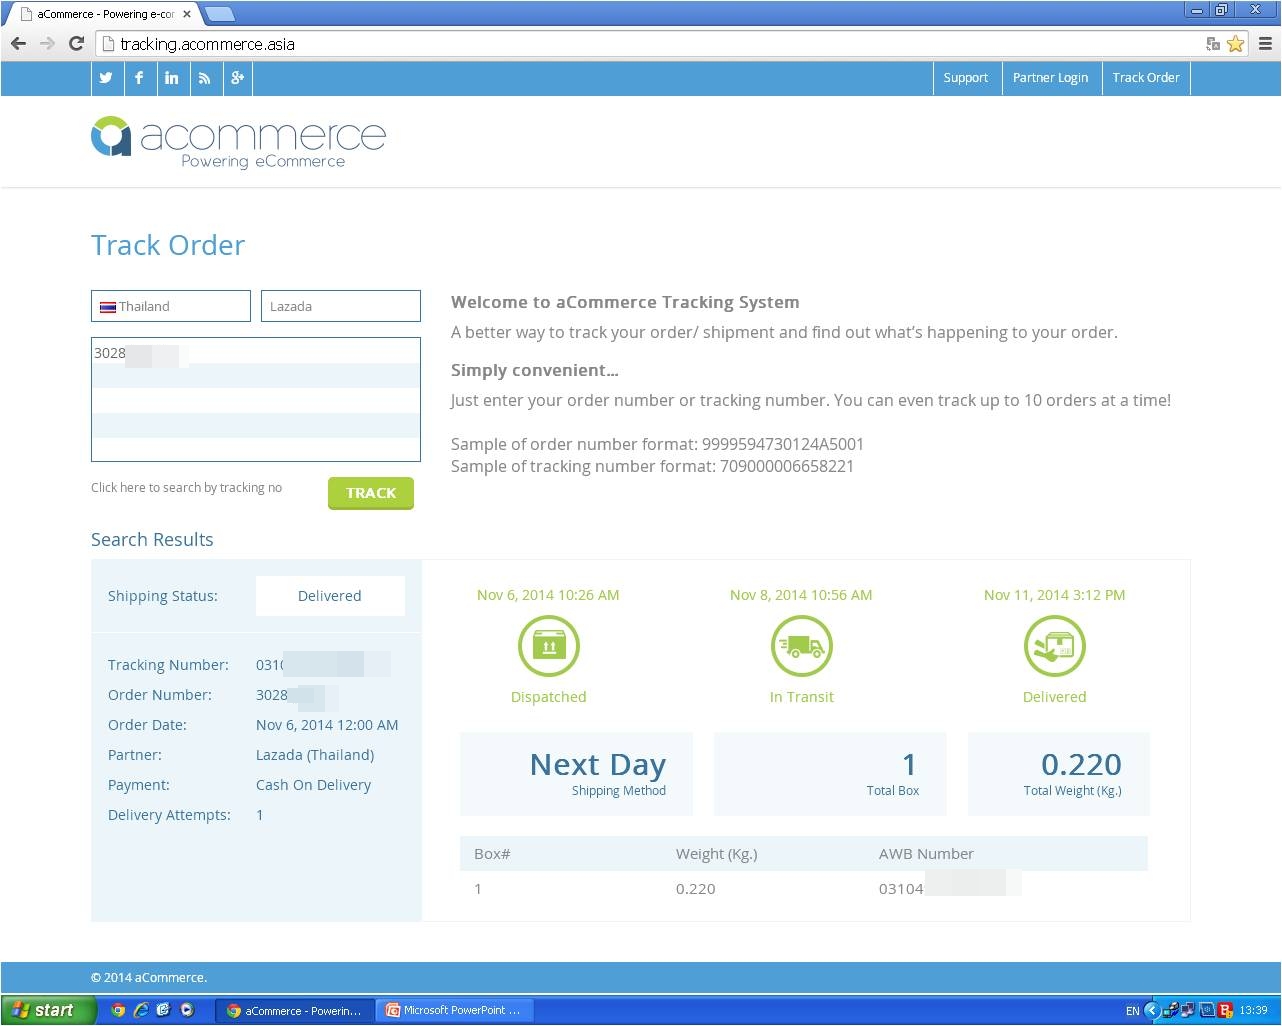Open the RSS feed icon
Image resolution: width=1282 pixels, height=1026 pixels.
pos(205,78)
